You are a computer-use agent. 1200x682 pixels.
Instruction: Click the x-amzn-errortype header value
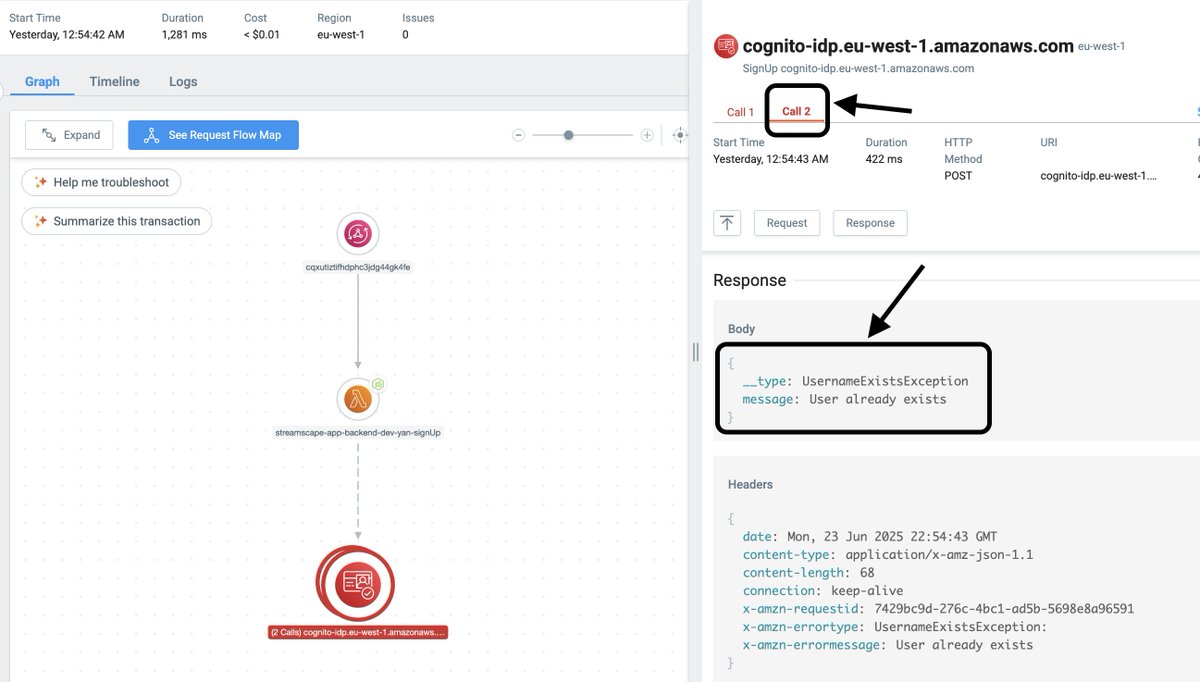[960, 626]
